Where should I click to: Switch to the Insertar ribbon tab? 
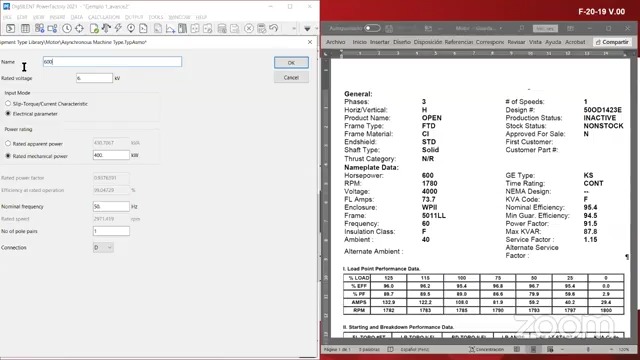click(x=380, y=42)
